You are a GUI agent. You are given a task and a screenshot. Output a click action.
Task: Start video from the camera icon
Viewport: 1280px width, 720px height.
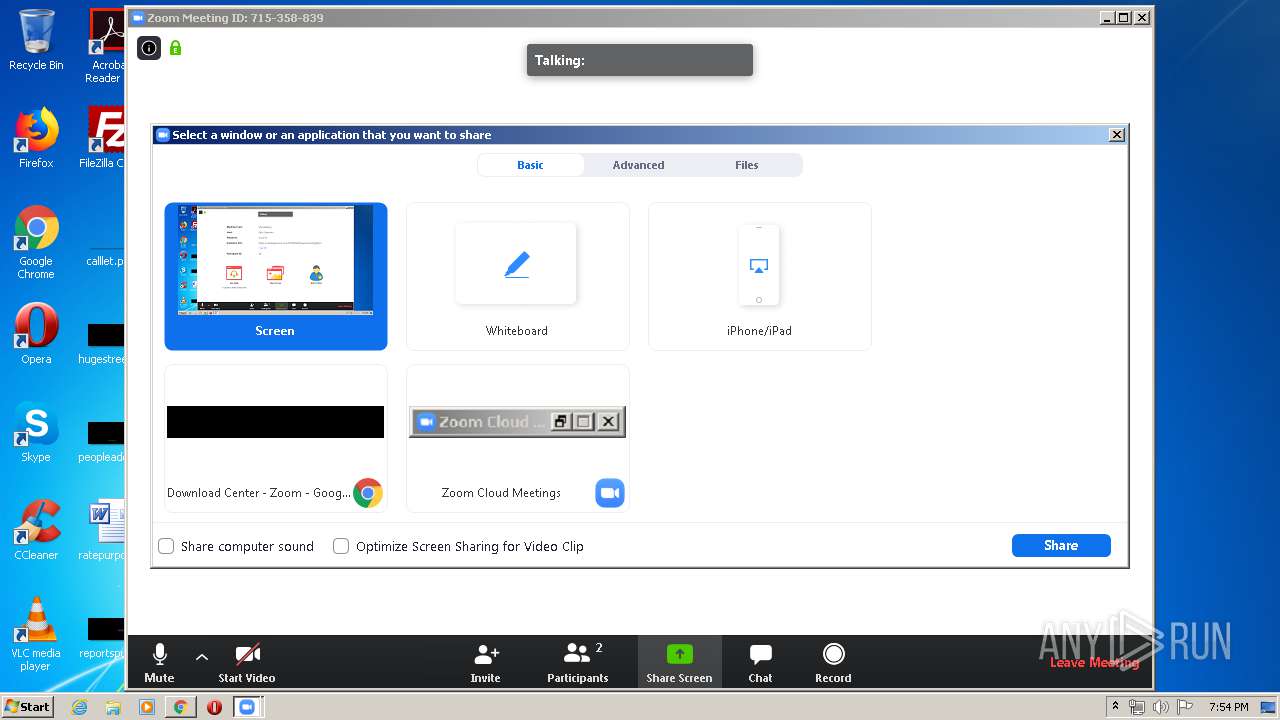[x=247, y=663]
